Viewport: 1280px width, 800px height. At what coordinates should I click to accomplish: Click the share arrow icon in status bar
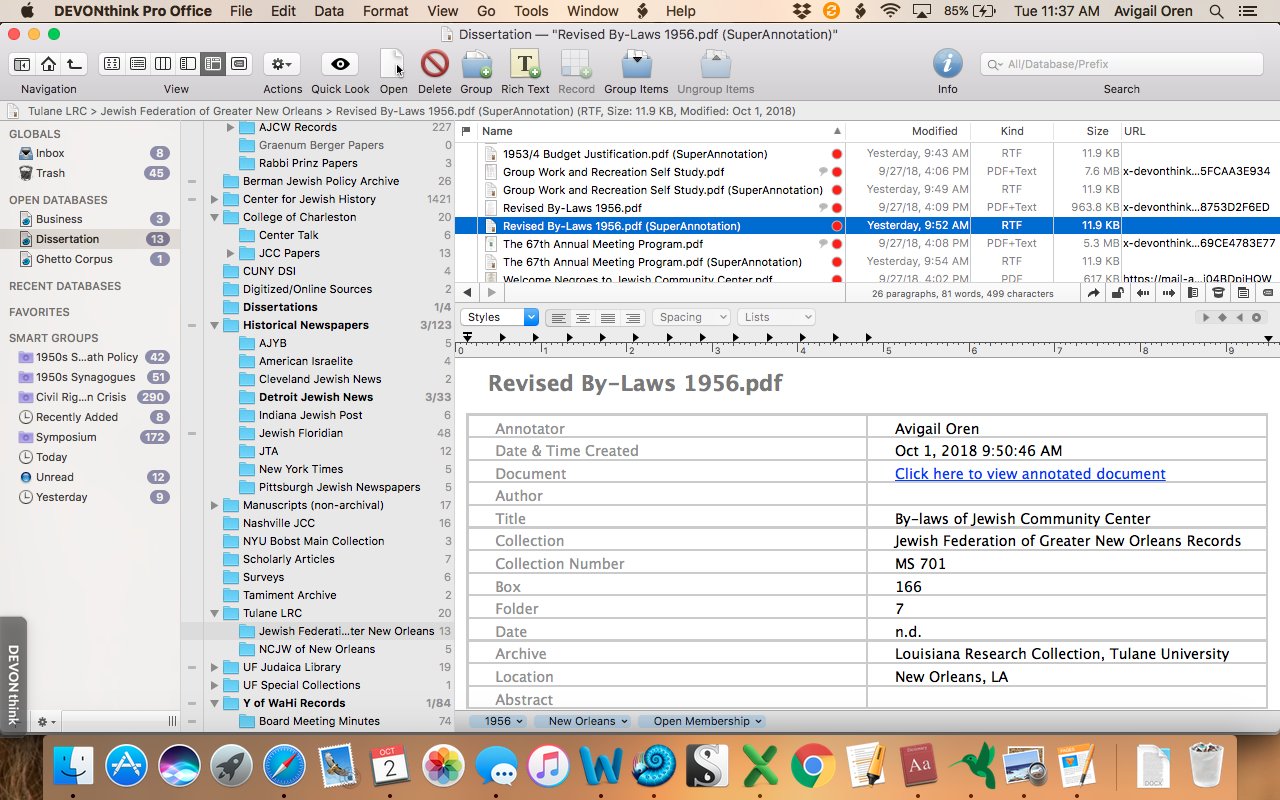tap(1094, 293)
